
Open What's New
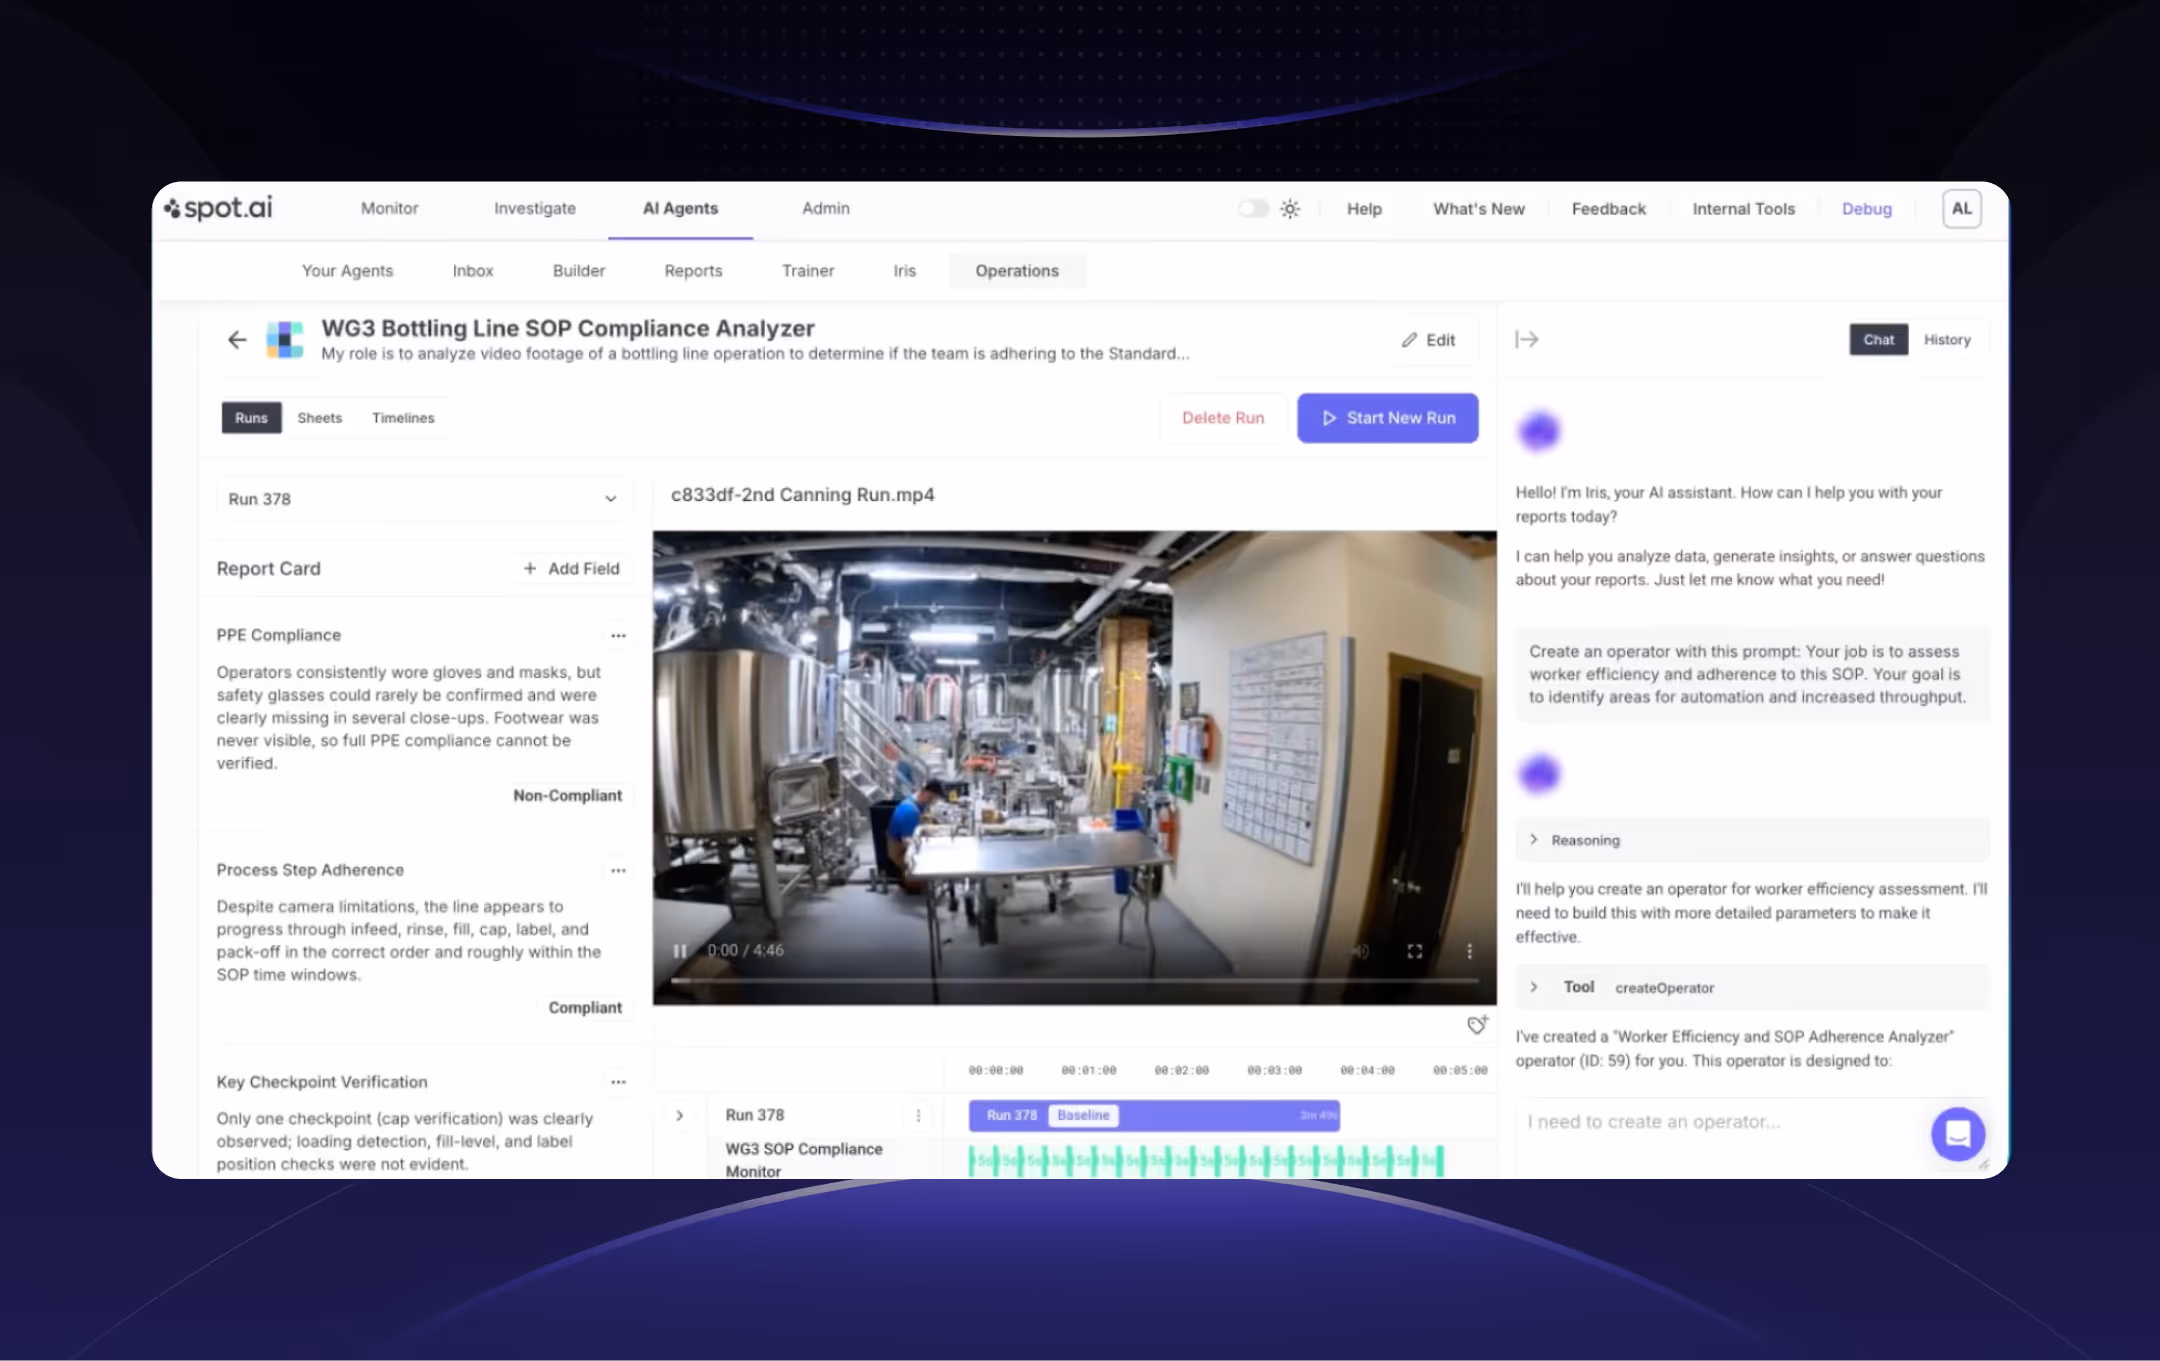[x=1479, y=209]
